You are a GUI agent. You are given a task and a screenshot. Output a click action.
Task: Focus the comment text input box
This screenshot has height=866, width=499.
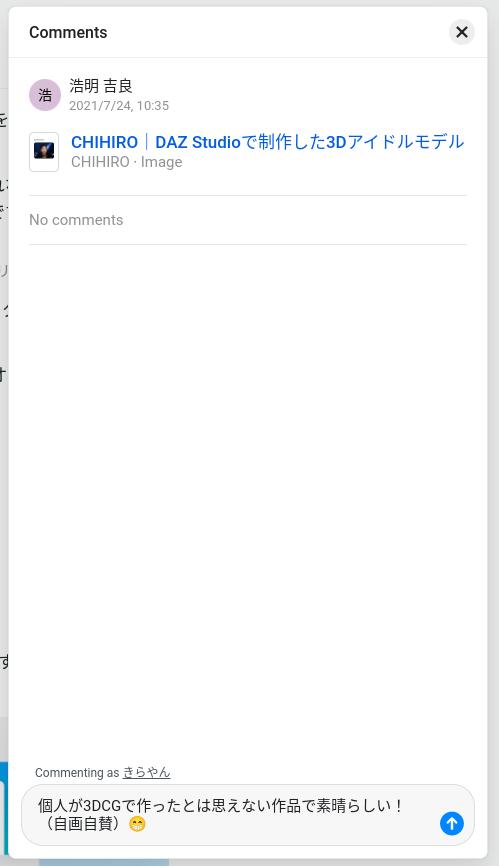248,815
